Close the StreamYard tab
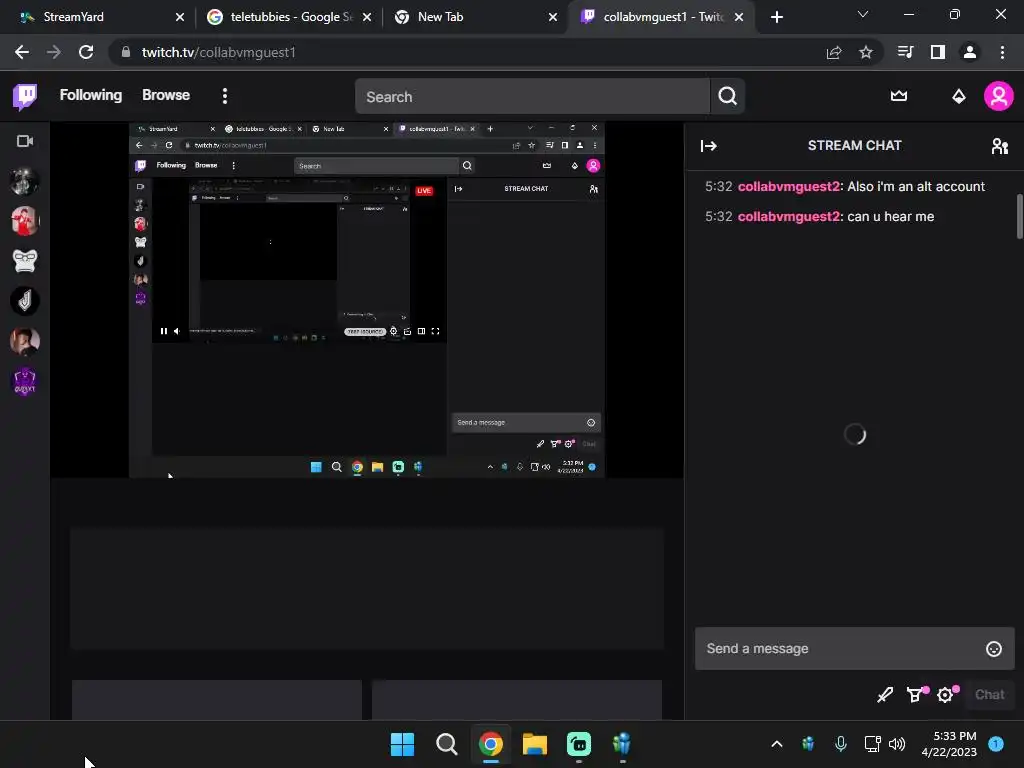The height and width of the screenshot is (768, 1024). pos(180,17)
